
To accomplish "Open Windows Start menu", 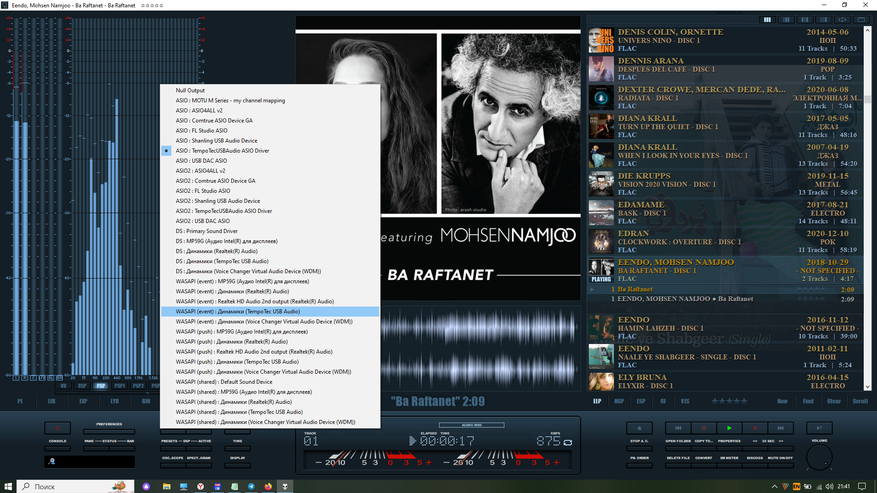I will [x=8, y=486].
